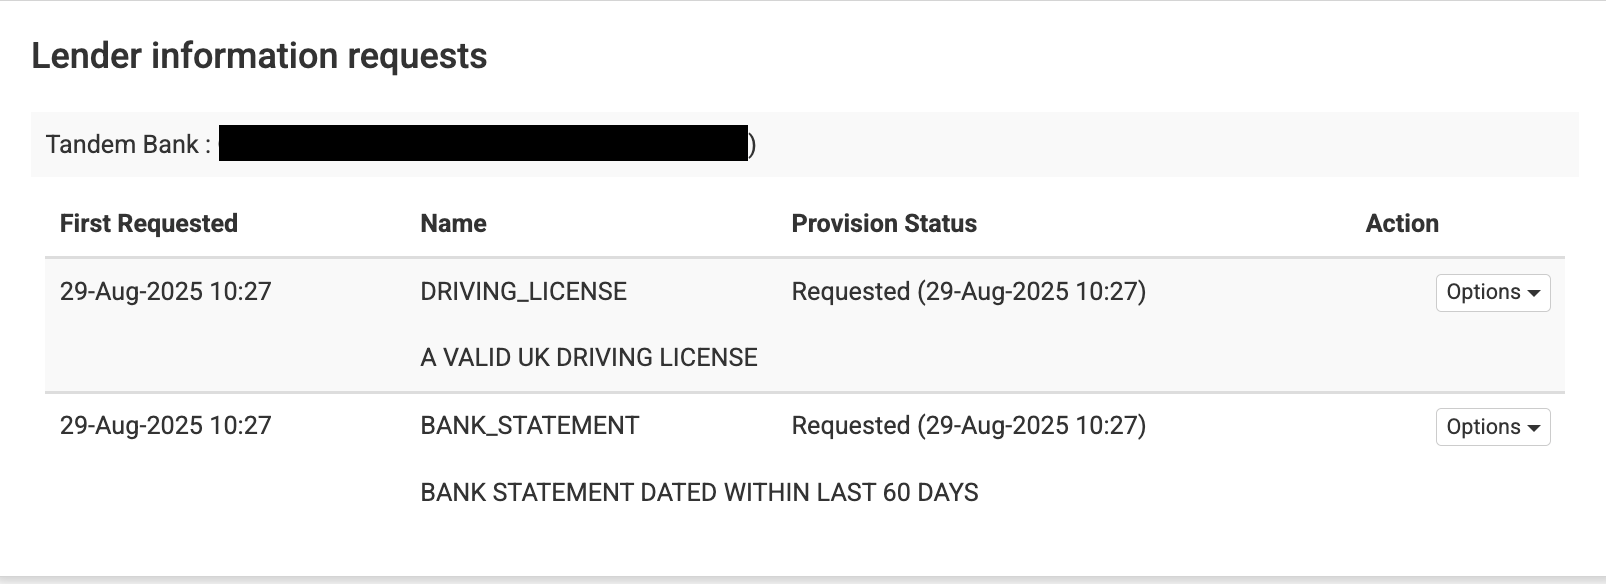Click the A VALID UK DRIVING LICENSE description
This screenshot has width=1606, height=584.
coord(588,356)
